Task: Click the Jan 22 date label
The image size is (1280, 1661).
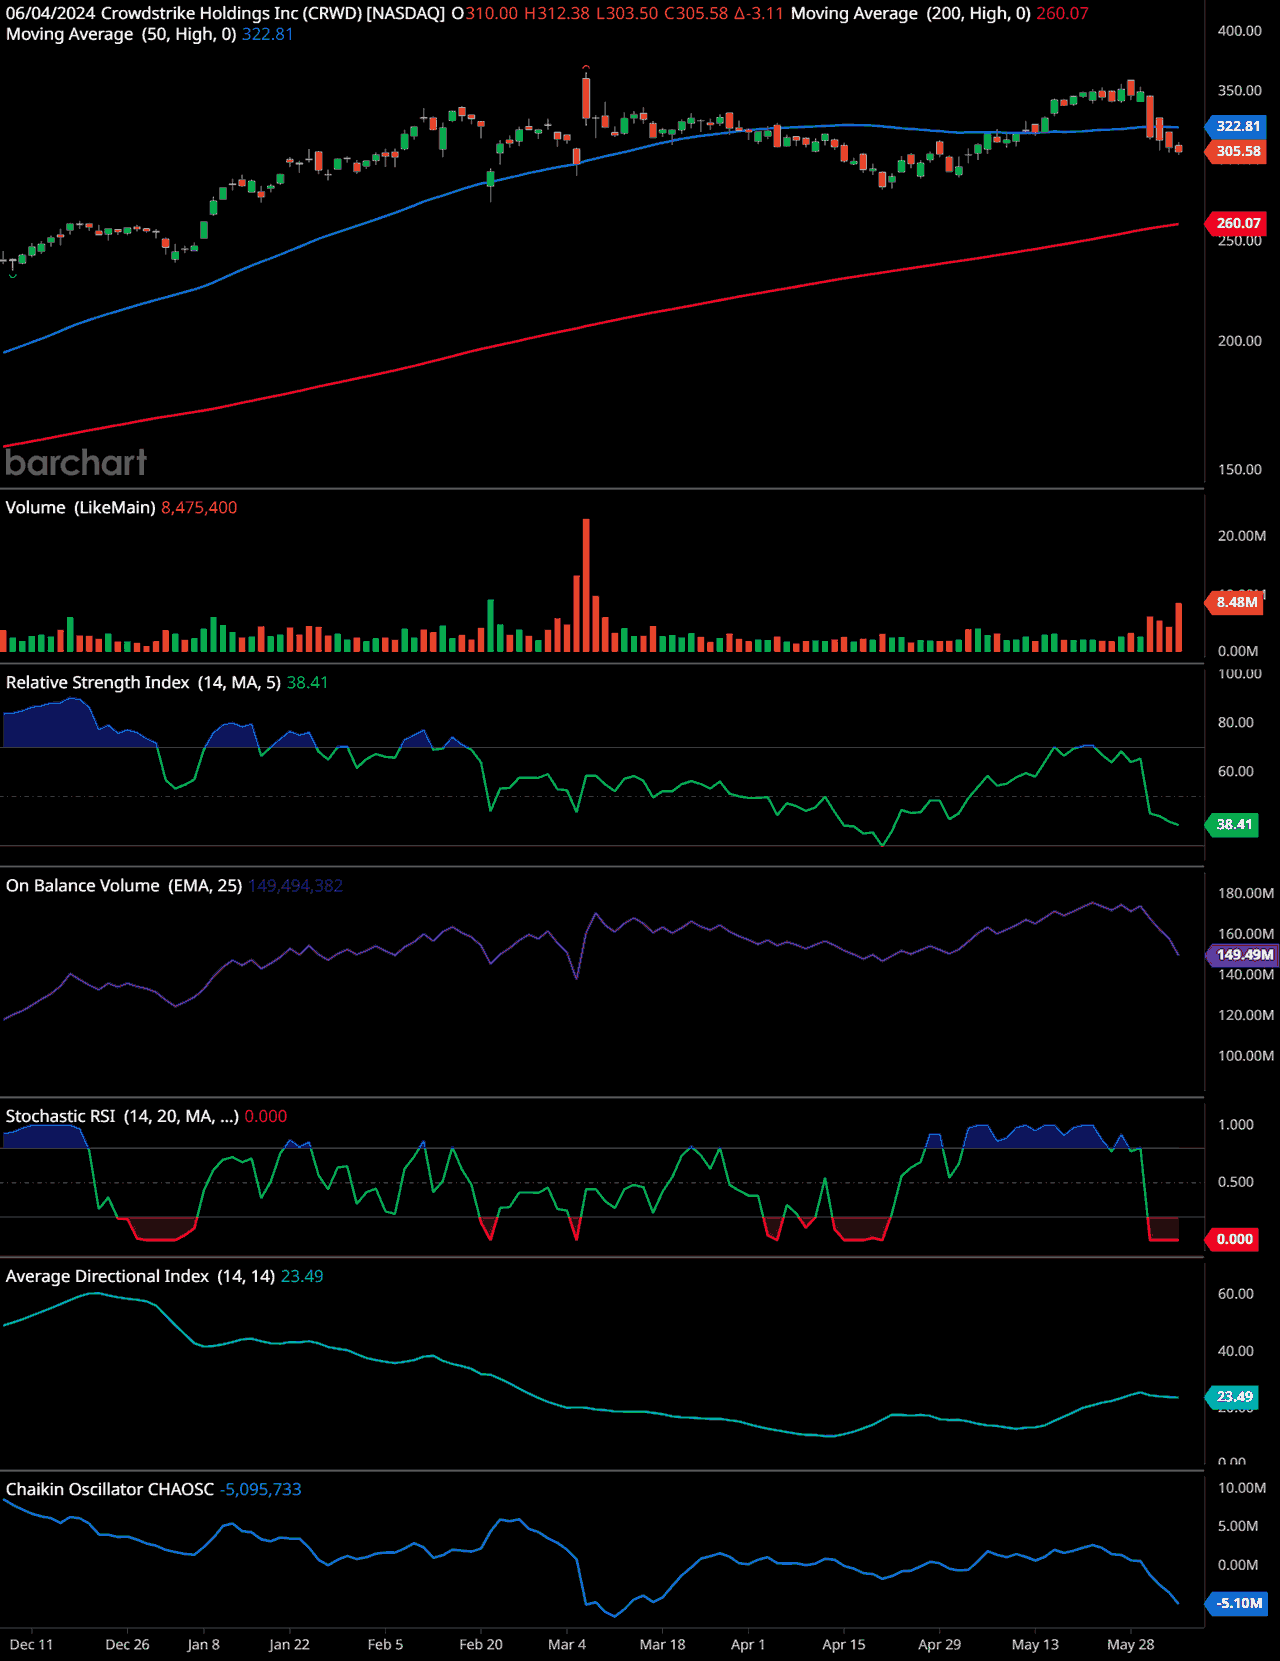Action: click(289, 1644)
